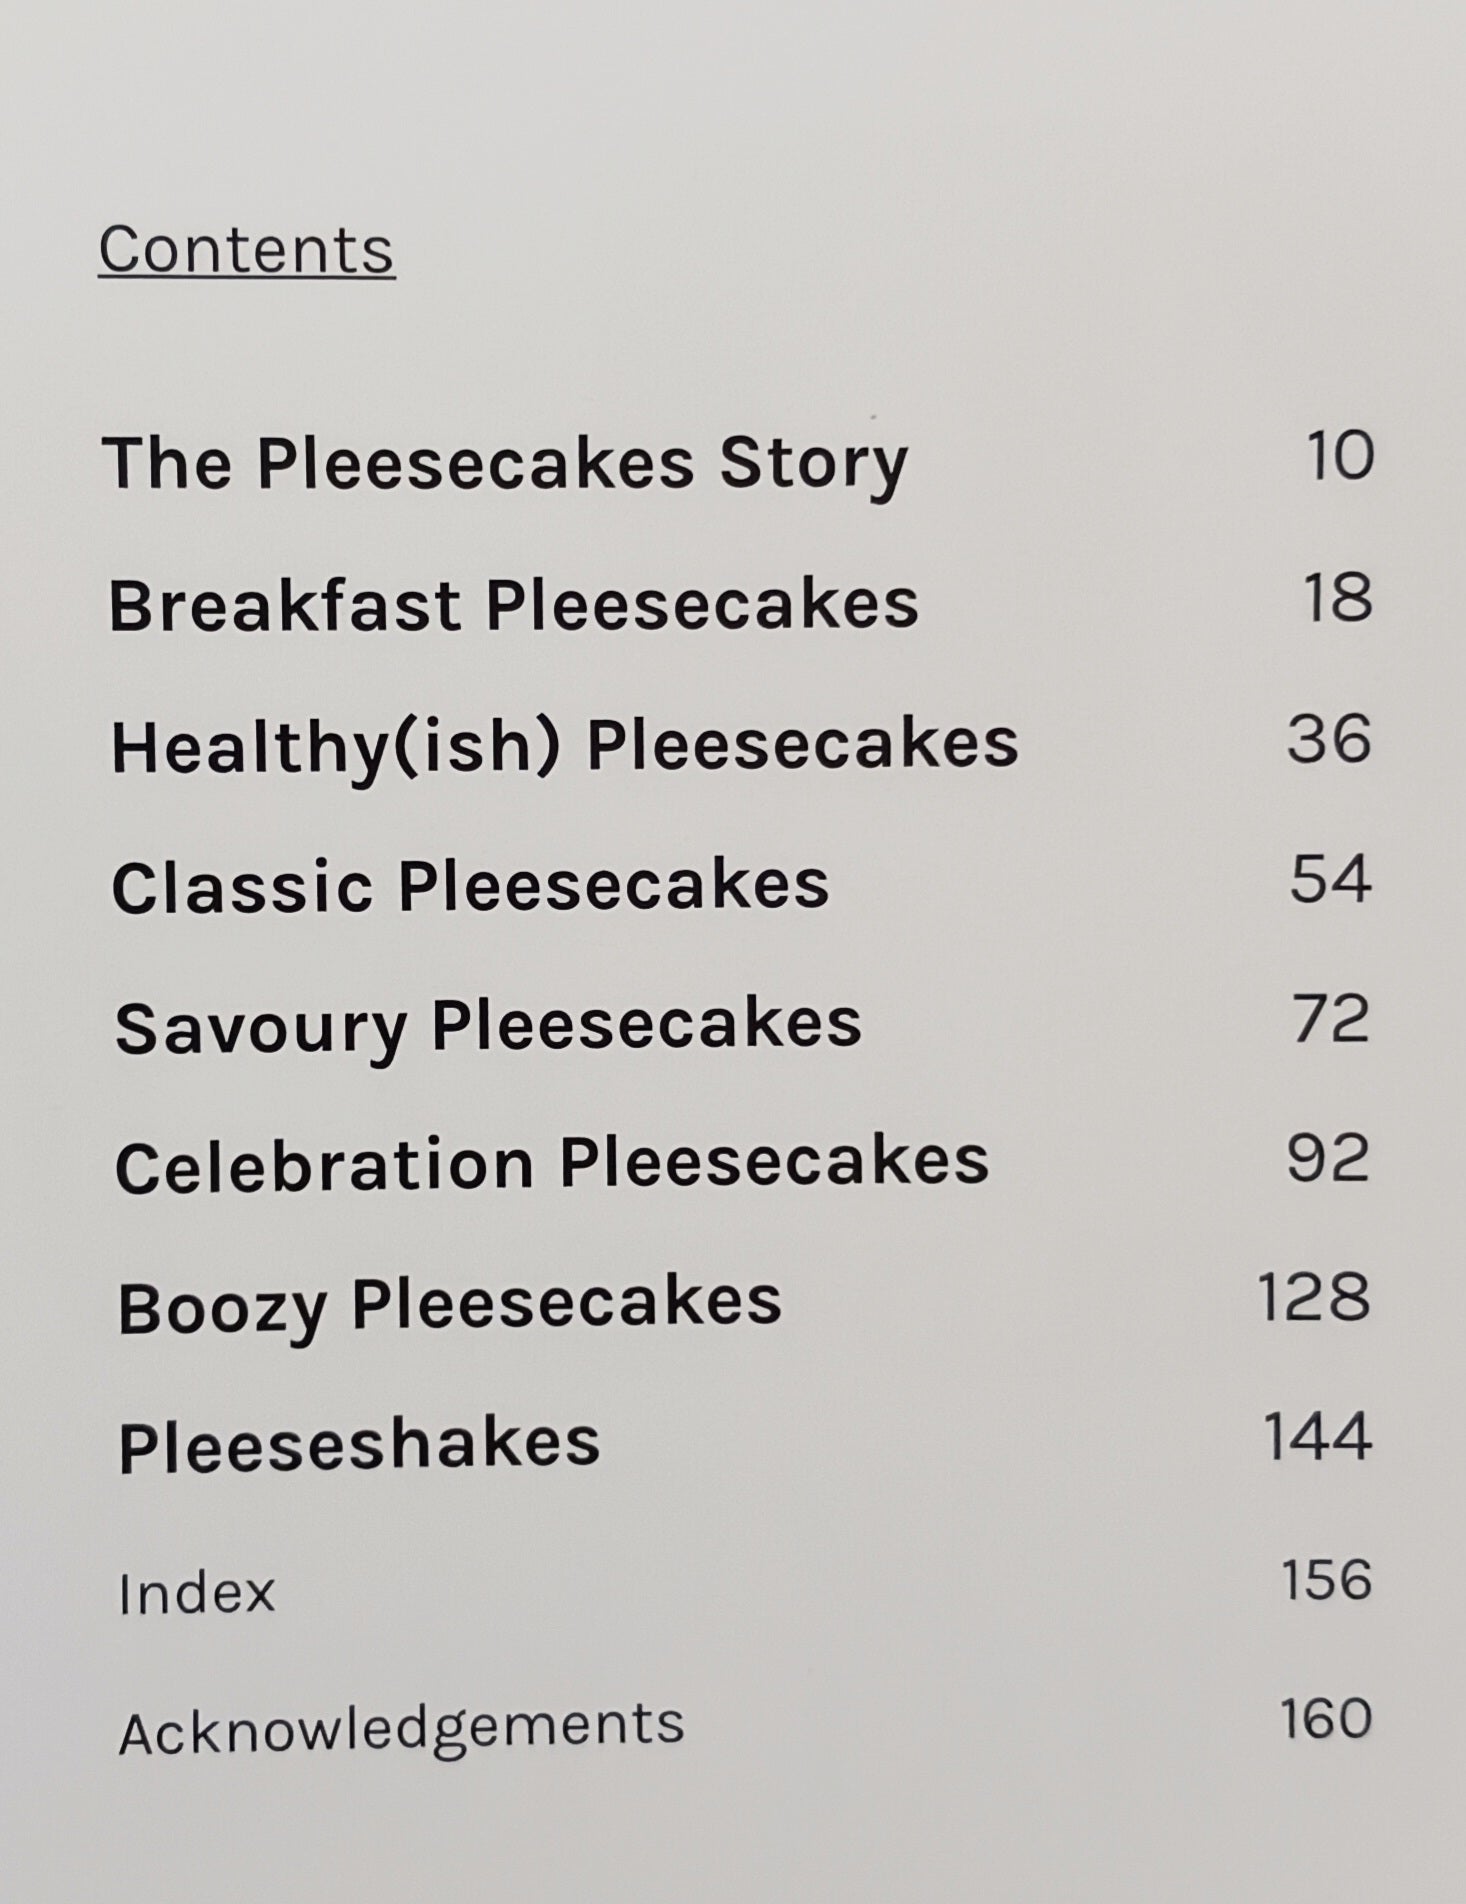Click the Index entry

196,1593
